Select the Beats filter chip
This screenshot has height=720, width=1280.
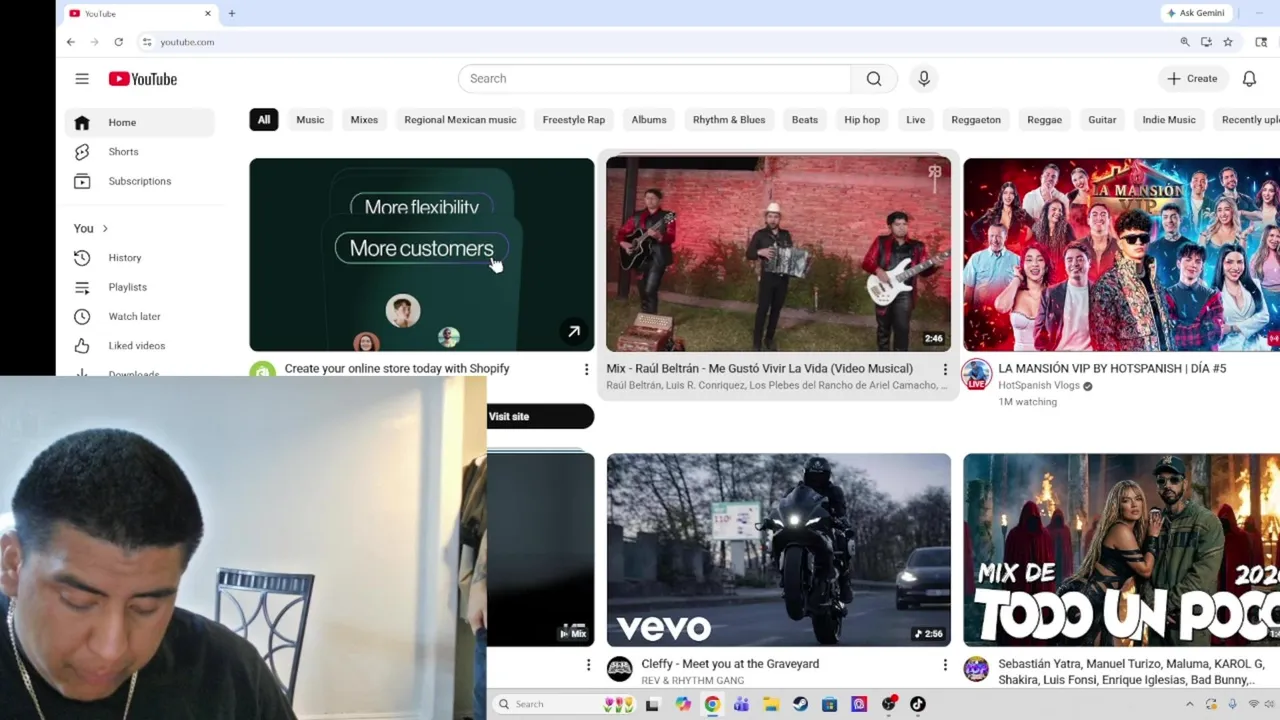point(805,120)
